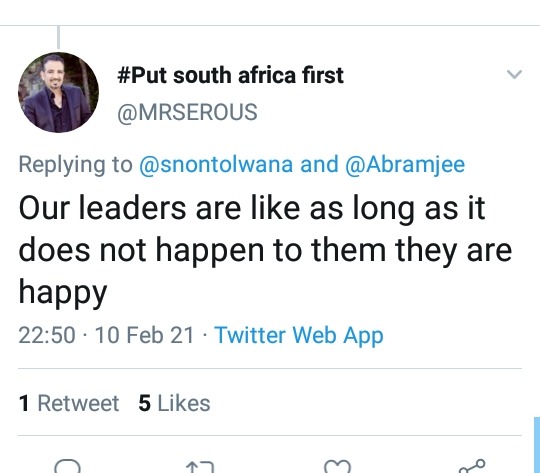Click the blue scroll indicator at right edge
Screen dimensions: 540x473
coord(537,445)
